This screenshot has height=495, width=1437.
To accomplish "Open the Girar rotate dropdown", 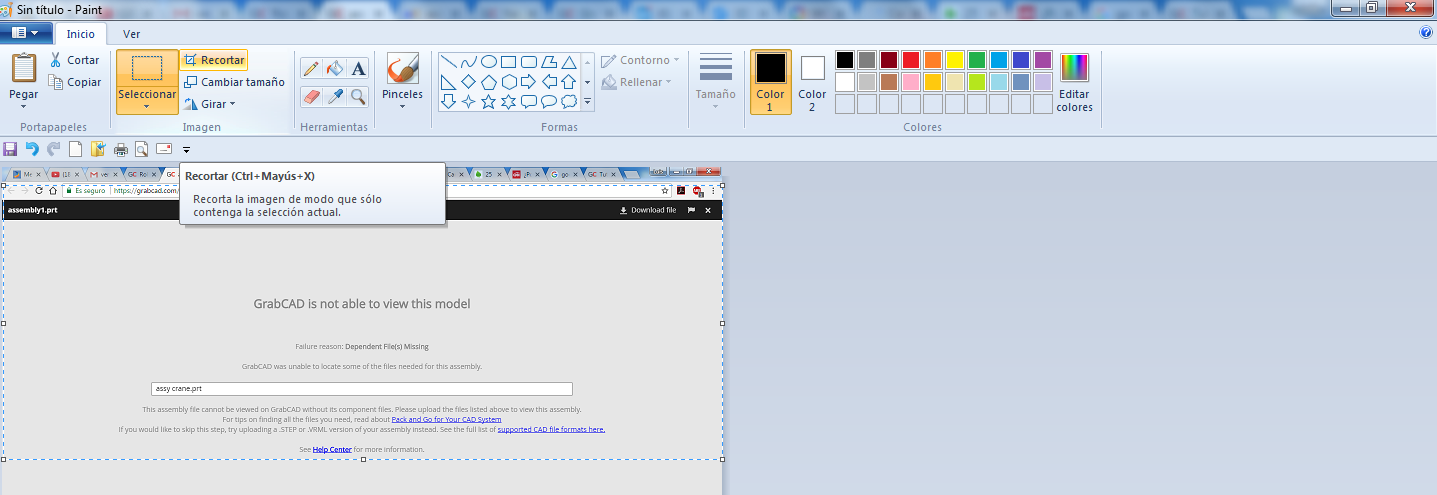I will (x=211, y=104).
